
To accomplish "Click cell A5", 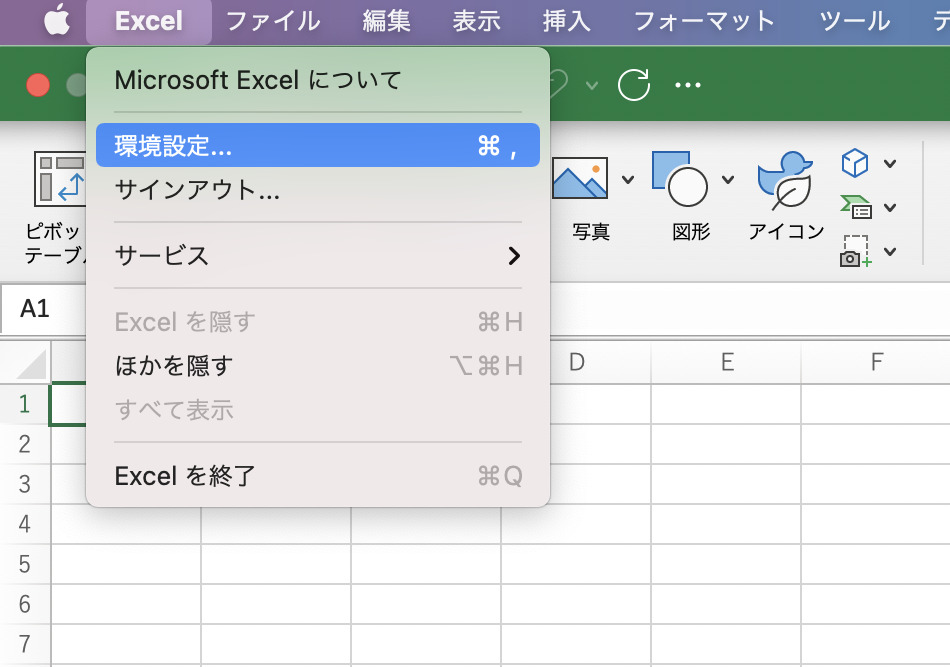I will (x=126, y=564).
